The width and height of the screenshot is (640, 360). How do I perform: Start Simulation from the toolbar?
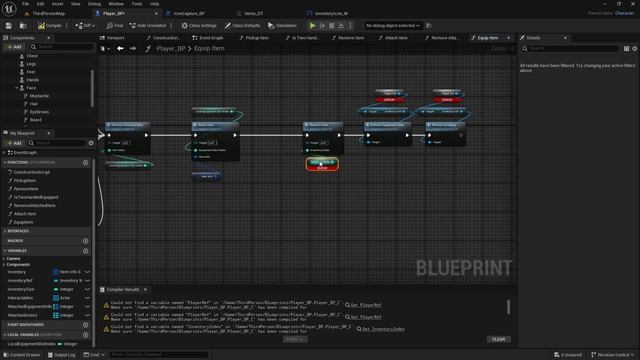click(x=282, y=25)
